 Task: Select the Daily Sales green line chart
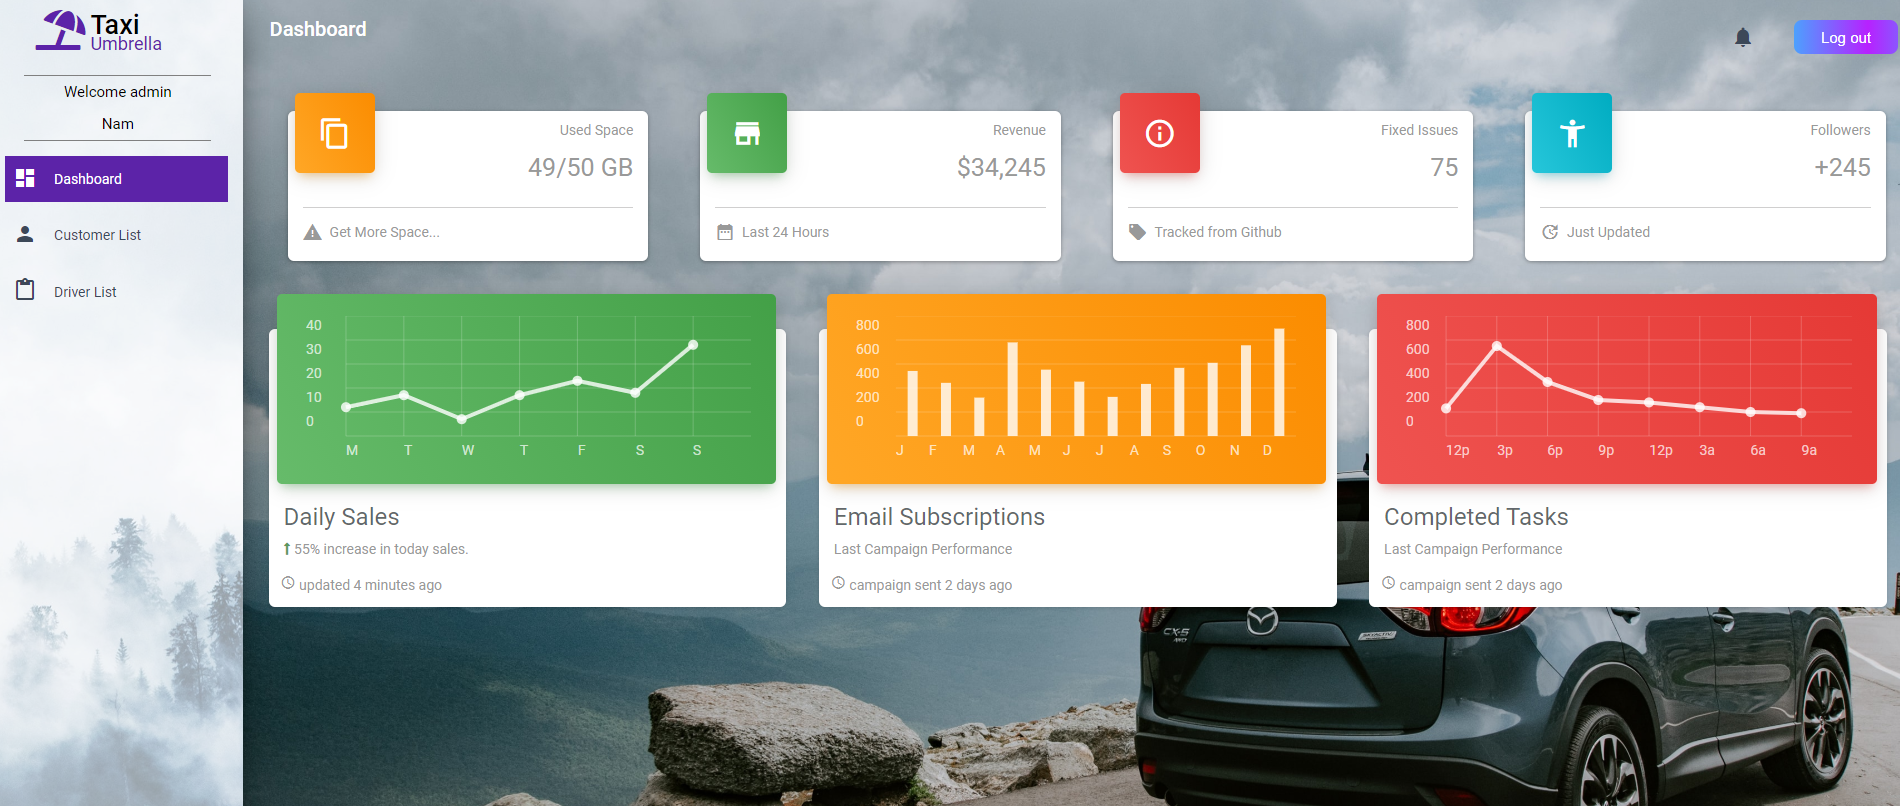click(526, 389)
